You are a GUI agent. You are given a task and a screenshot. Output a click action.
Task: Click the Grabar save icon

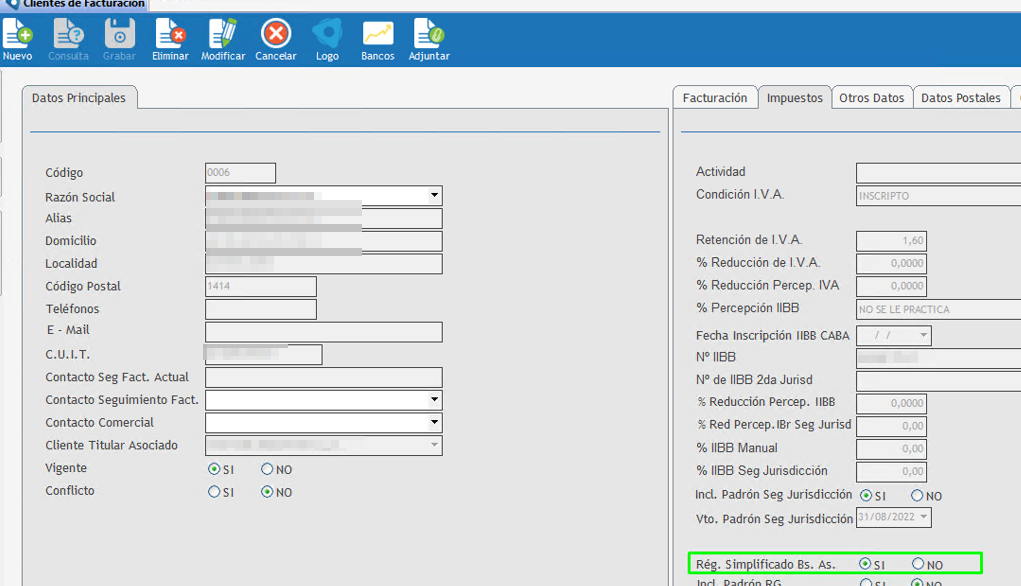[x=119, y=39]
